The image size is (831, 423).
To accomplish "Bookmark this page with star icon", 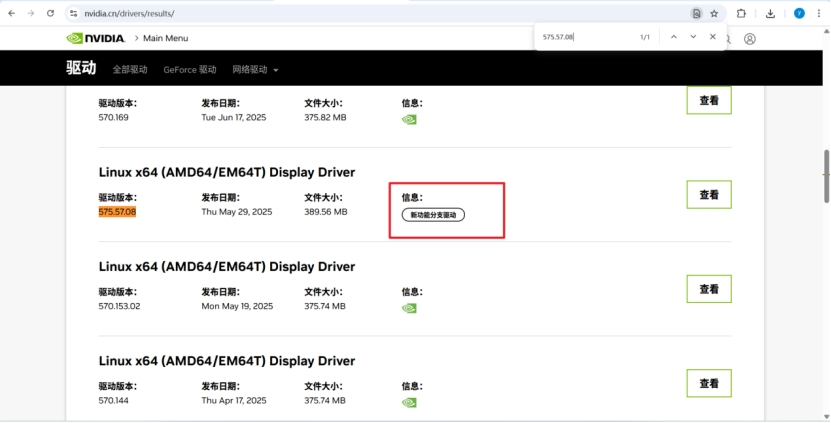I will pos(714,14).
